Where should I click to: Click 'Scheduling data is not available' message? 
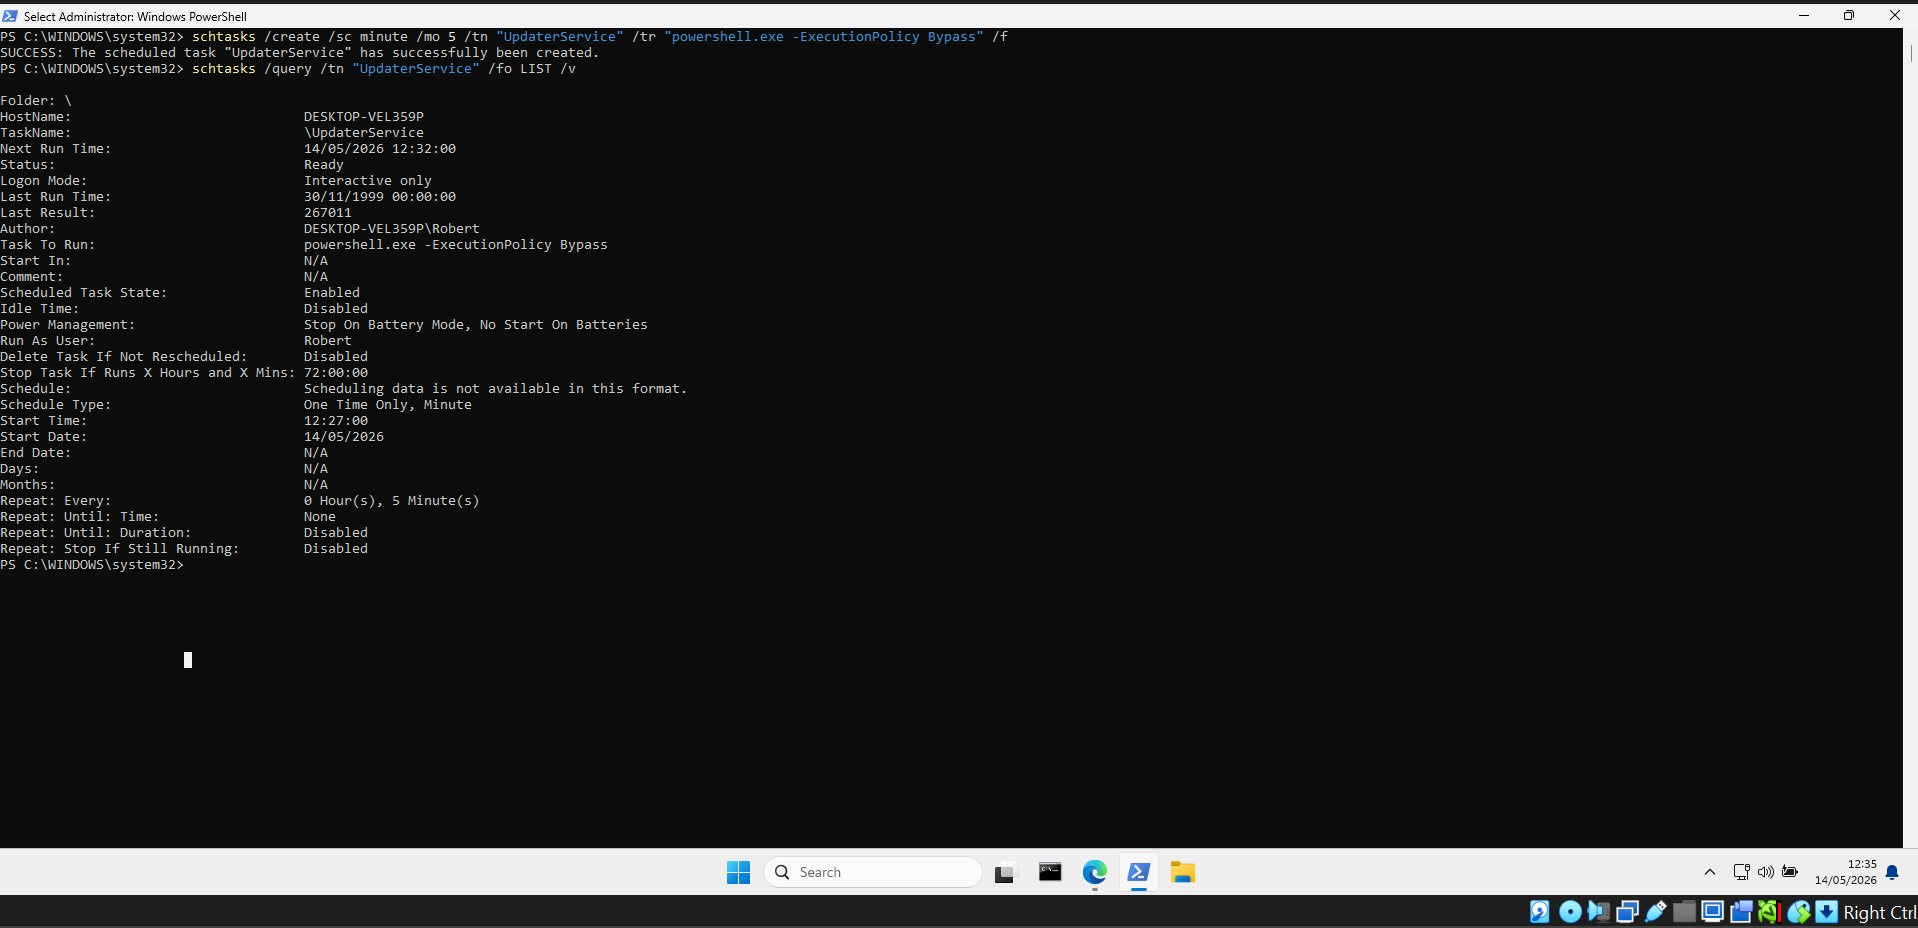coord(496,389)
